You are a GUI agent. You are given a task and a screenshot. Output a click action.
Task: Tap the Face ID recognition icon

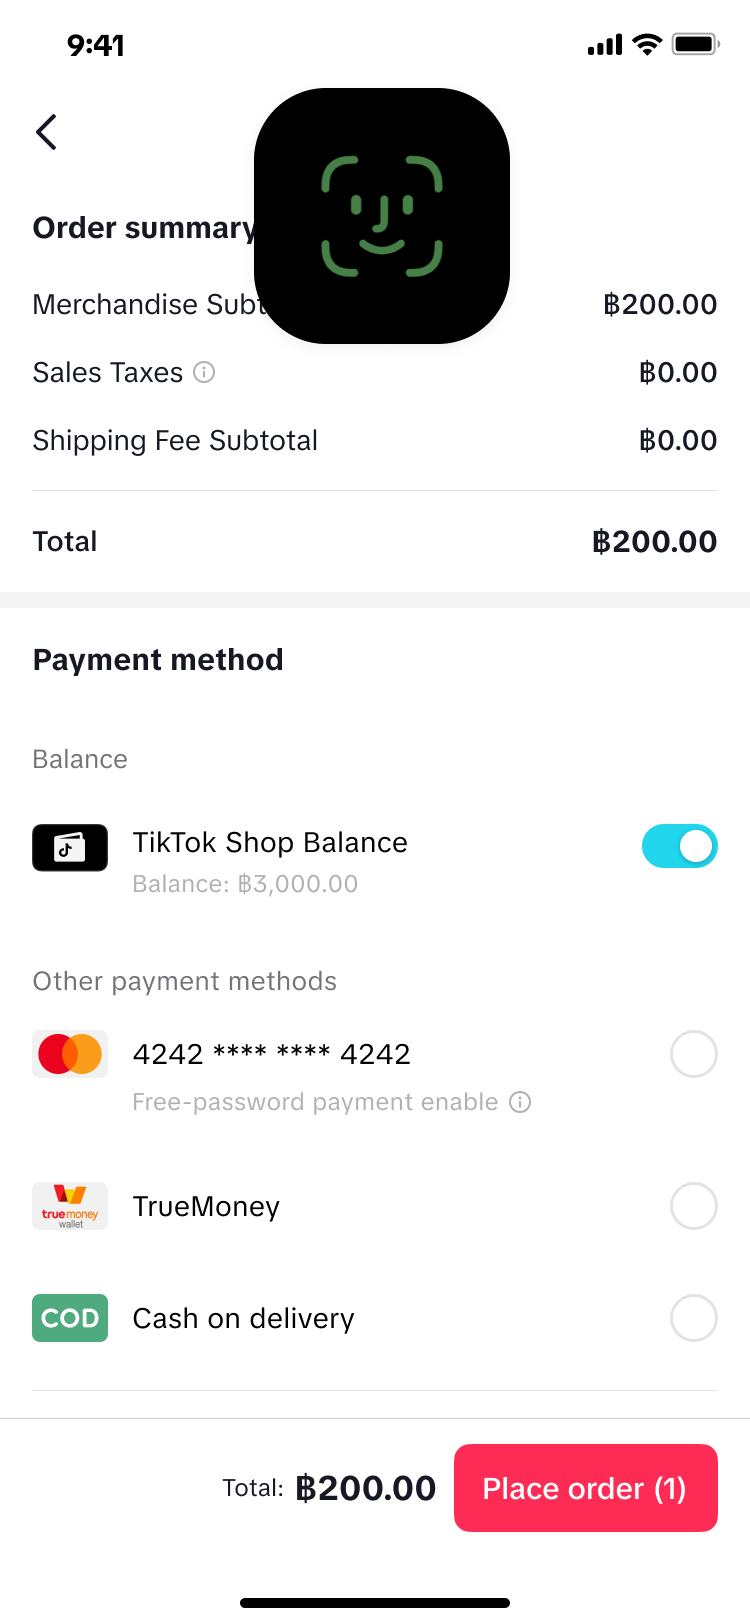[x=382, y=216]
